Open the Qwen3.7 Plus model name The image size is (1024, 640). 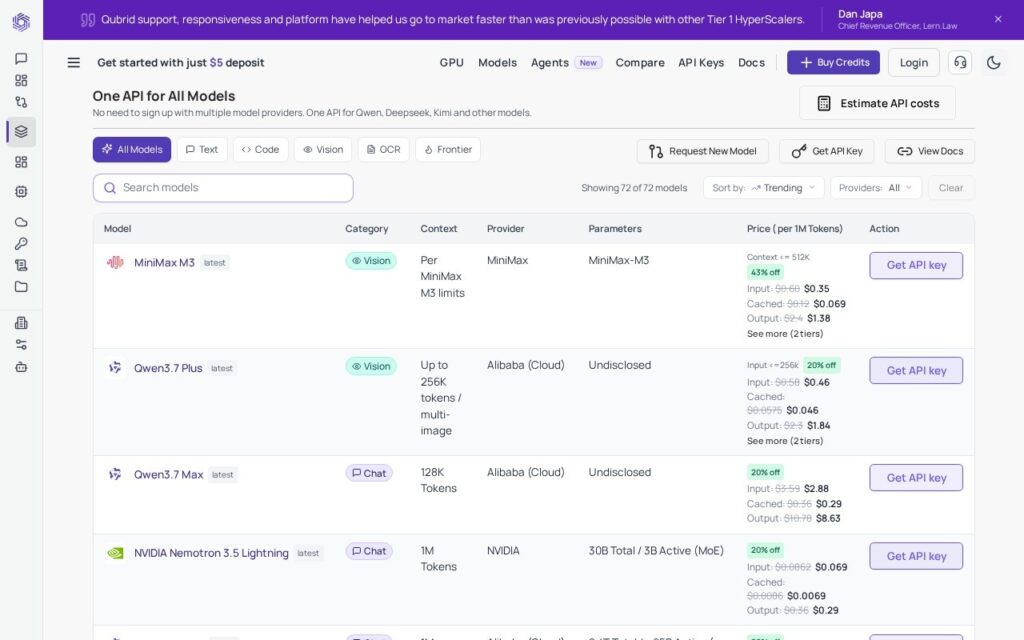tap(168, 368)
